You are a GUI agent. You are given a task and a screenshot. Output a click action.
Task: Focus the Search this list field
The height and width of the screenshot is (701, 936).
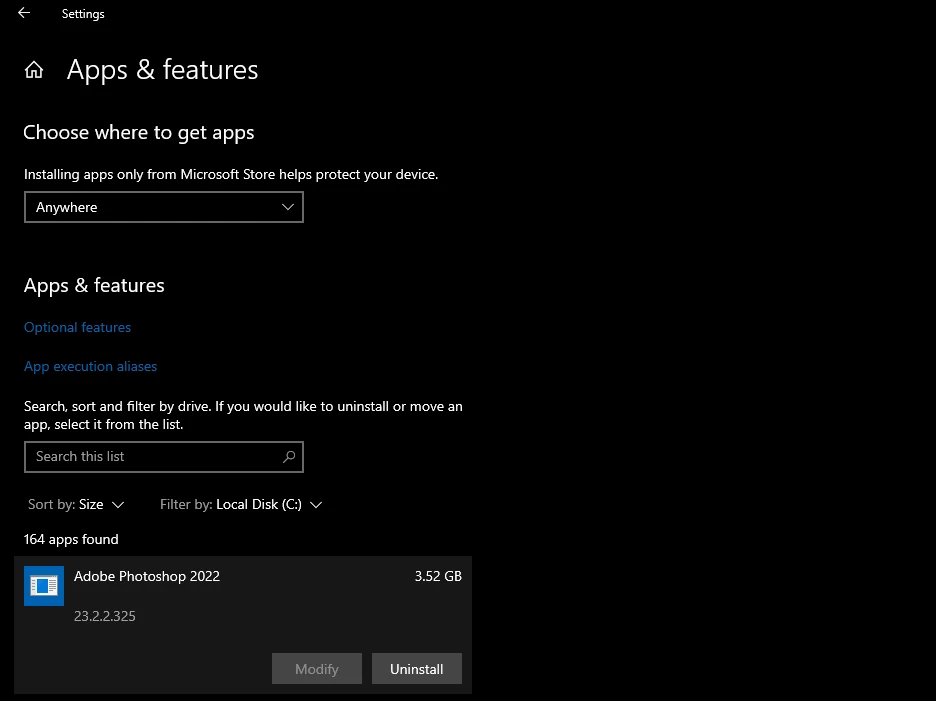click(164, 457)
